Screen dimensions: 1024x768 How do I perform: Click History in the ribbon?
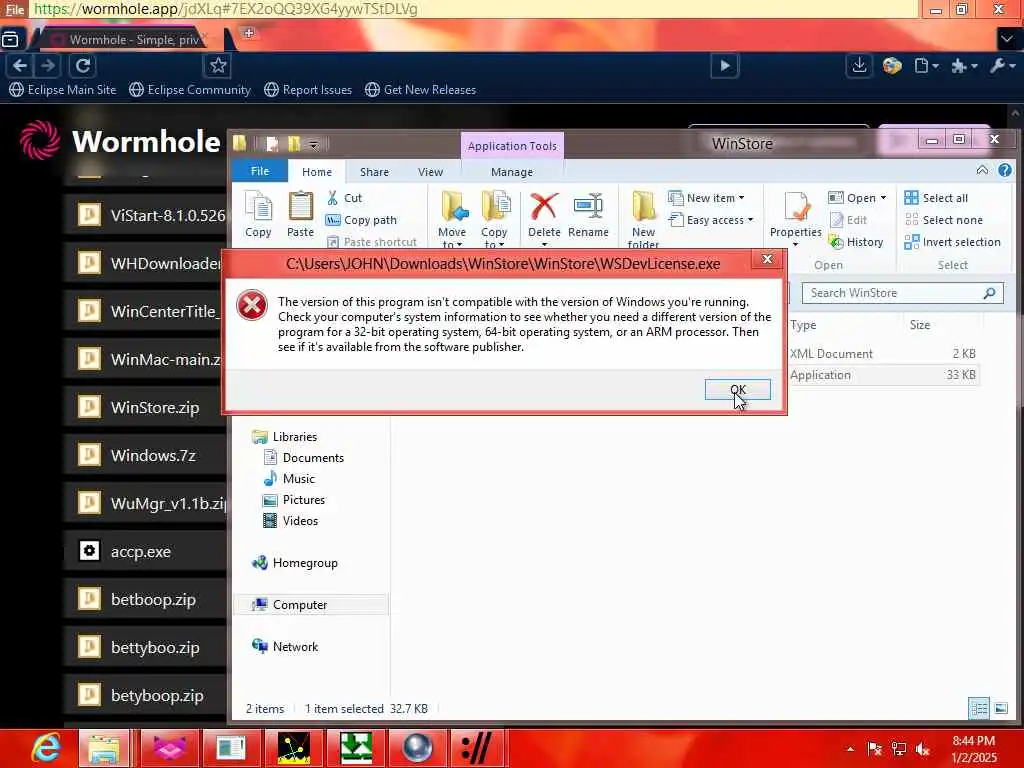pos(856,242)
